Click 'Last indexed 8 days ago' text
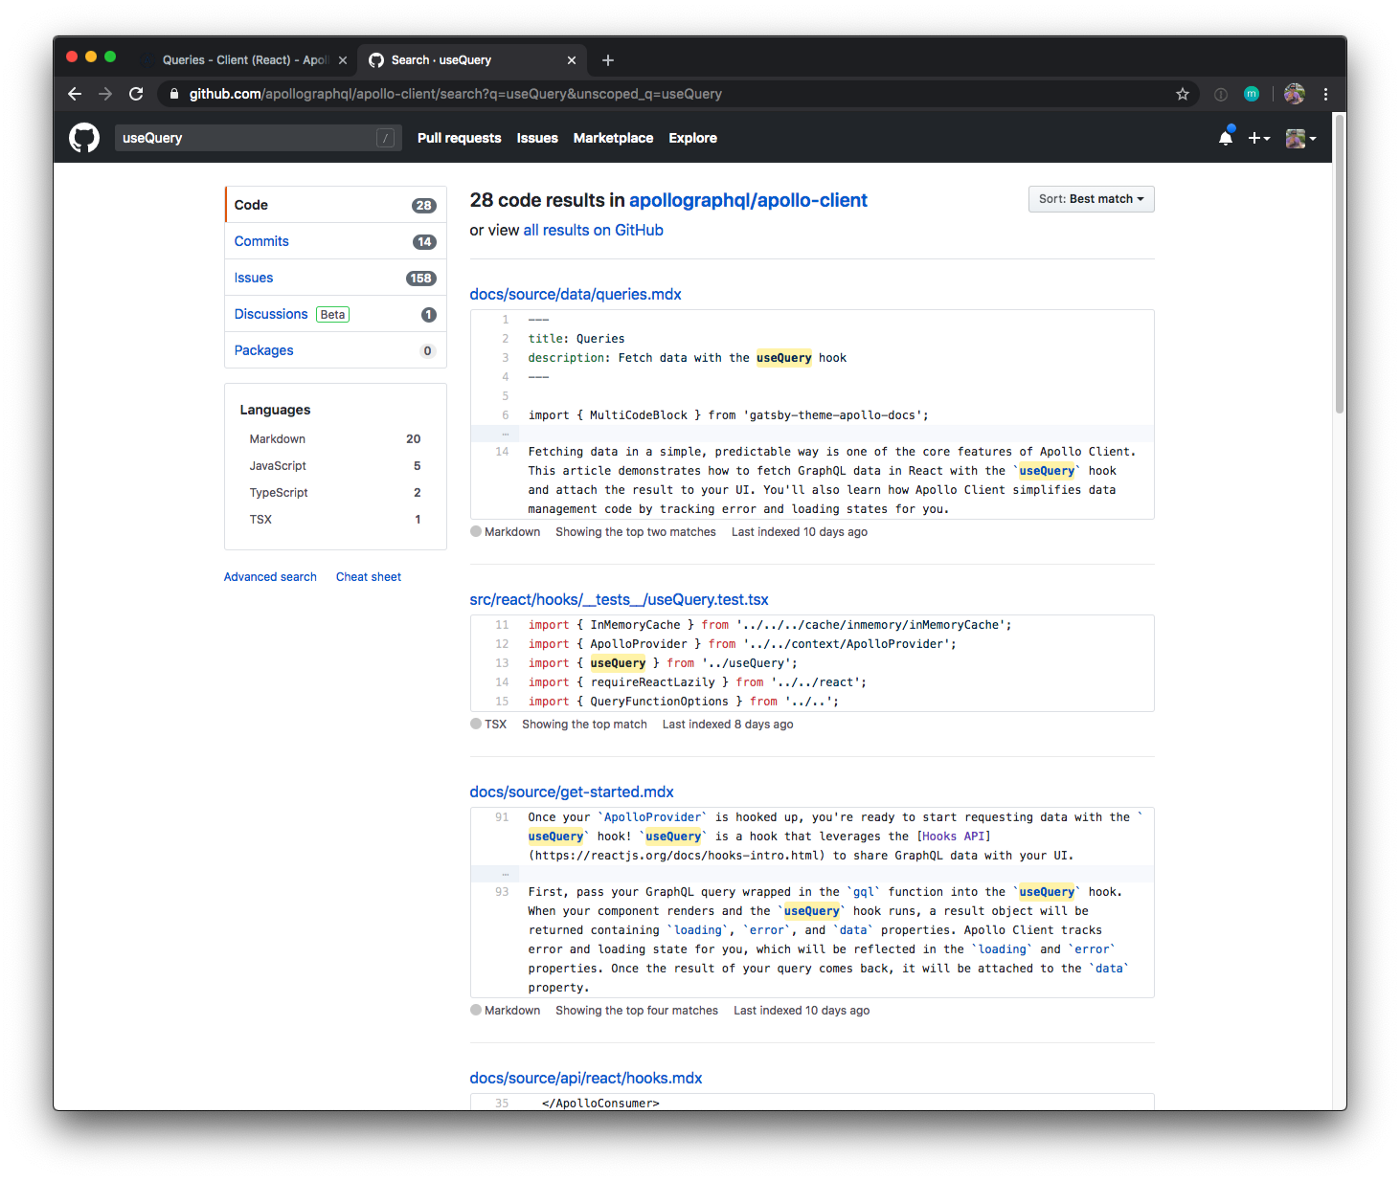This screenshot has height=1181, width=1400. pyautogui.click(x=728, y=724)
